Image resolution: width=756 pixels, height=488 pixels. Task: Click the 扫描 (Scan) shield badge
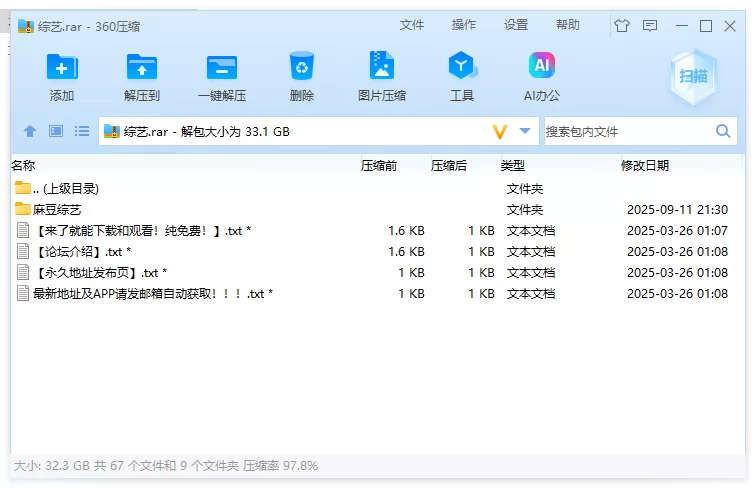(x=693, y=77)
